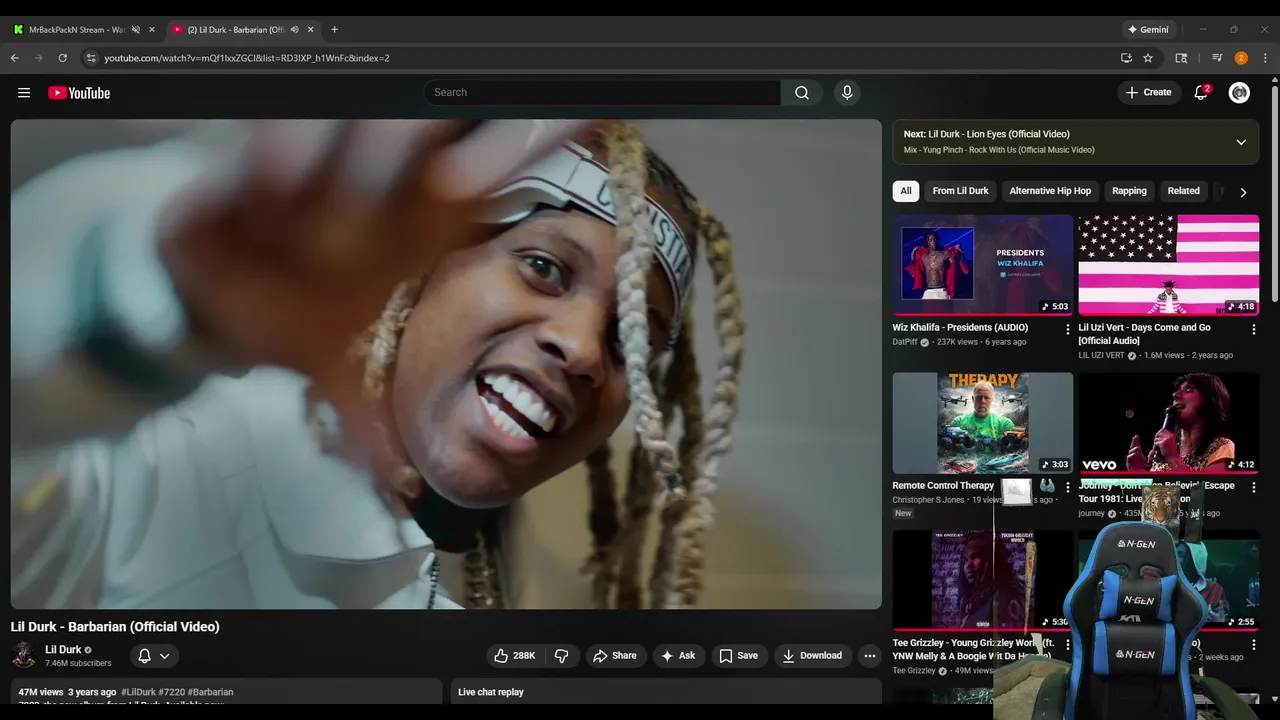
Task: Save the video to a playlist
Action: [x=738, y=656]
